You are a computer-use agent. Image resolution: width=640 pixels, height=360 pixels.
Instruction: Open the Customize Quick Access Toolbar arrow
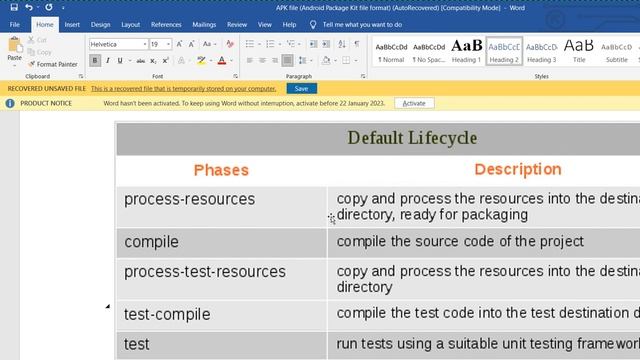click(63, 8)
